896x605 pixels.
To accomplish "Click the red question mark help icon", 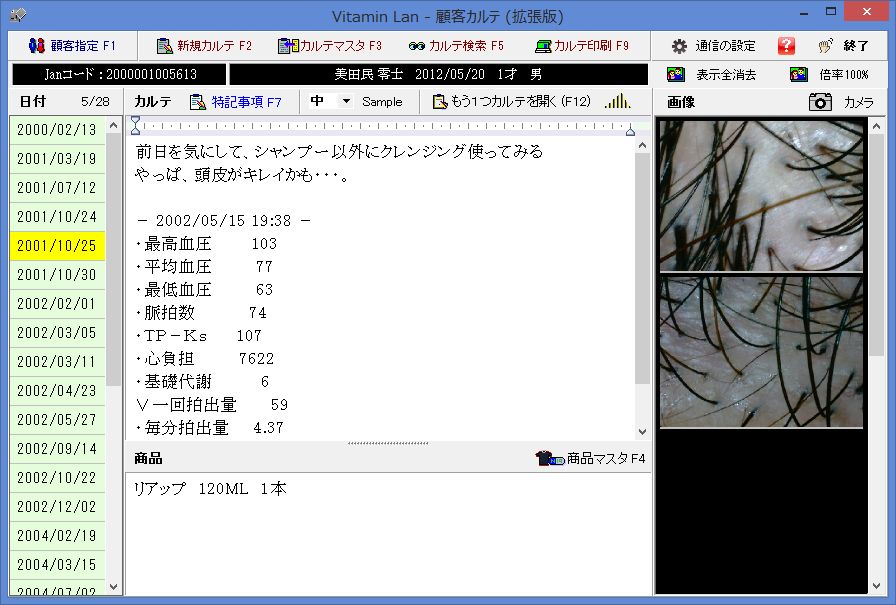I will (x=786, y=46).
